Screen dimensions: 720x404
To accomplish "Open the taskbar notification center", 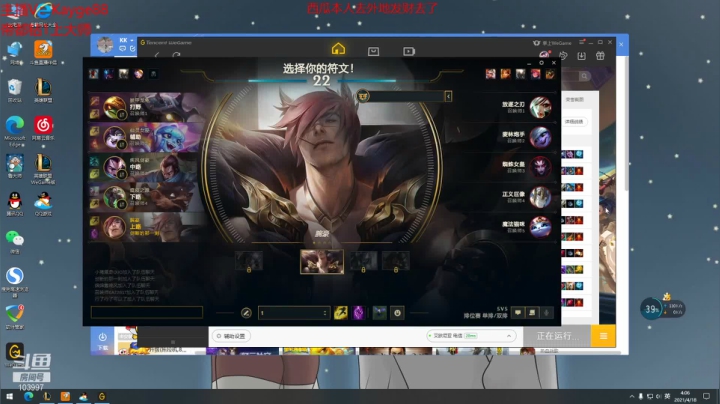I will 706,396.
